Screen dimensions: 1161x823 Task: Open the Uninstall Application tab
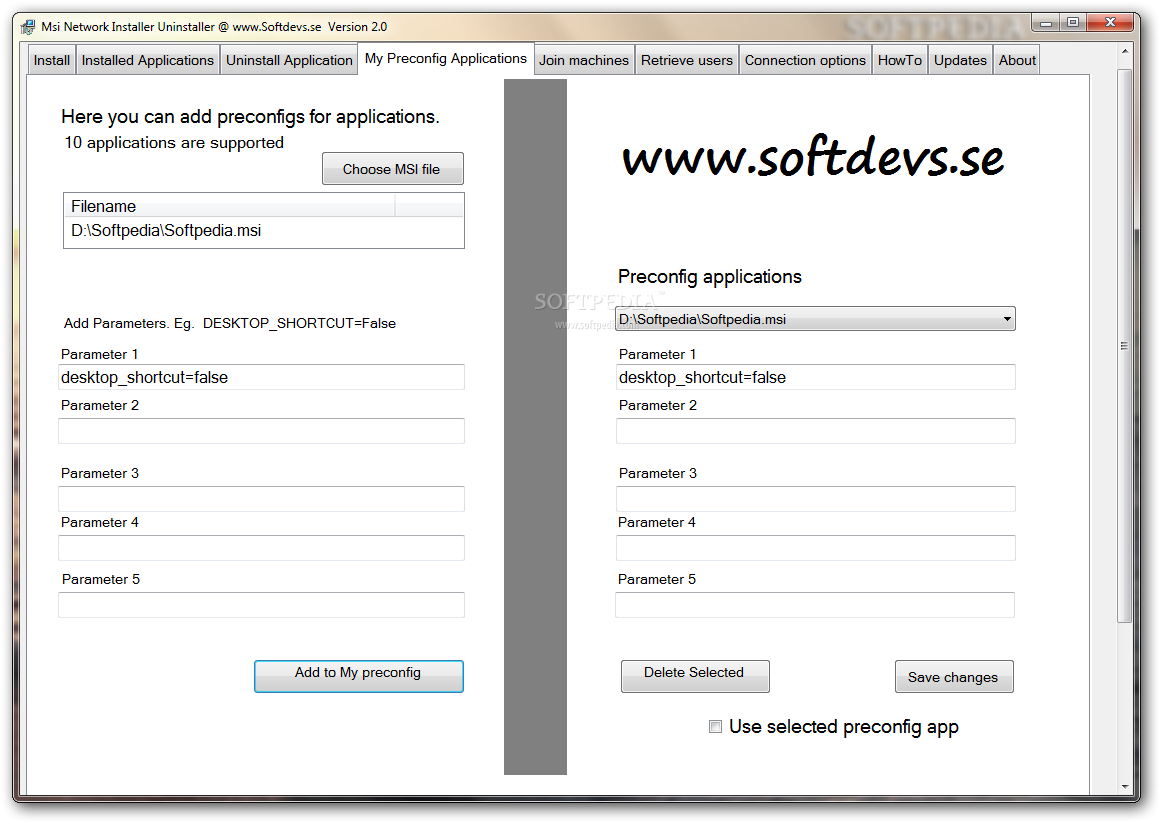point(289,60)
